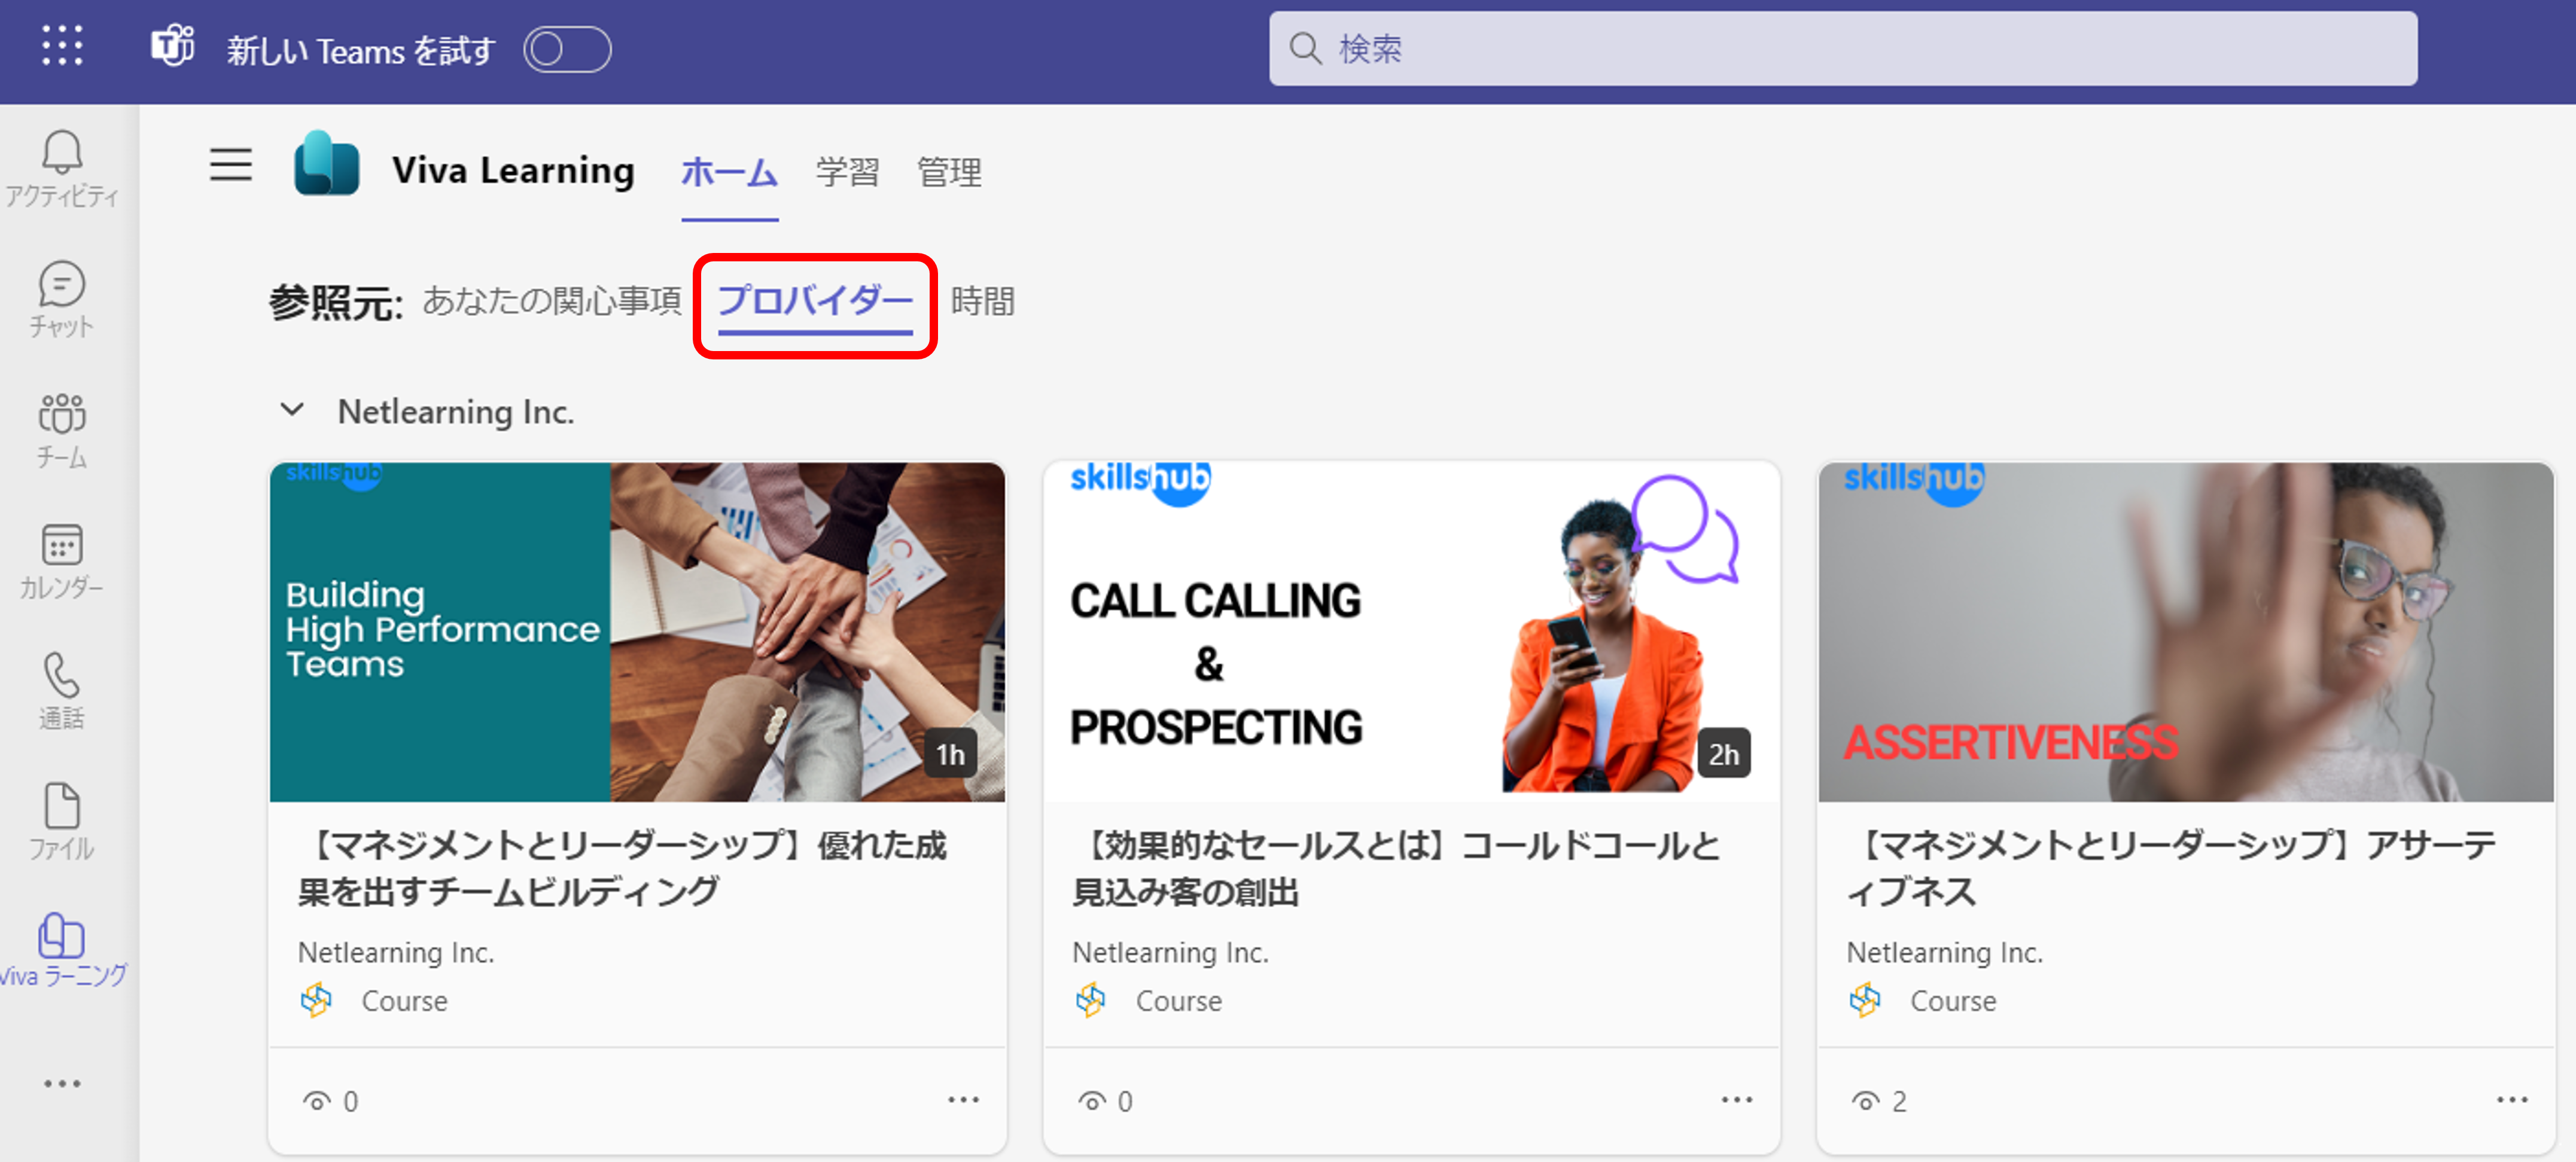This screenshot has width=2576, height=1162.
Task: Open チーム in the sidebar
Action: (x=62, y=430)
